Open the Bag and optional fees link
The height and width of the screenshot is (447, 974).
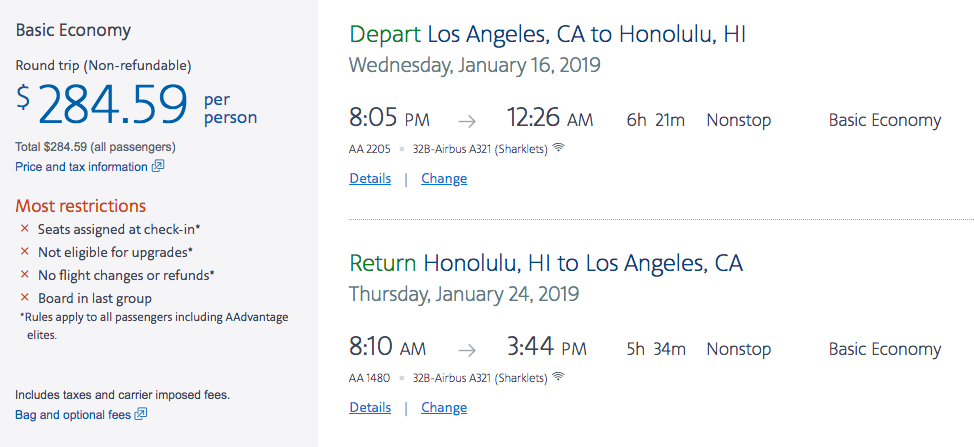click(x=73, y=414)
